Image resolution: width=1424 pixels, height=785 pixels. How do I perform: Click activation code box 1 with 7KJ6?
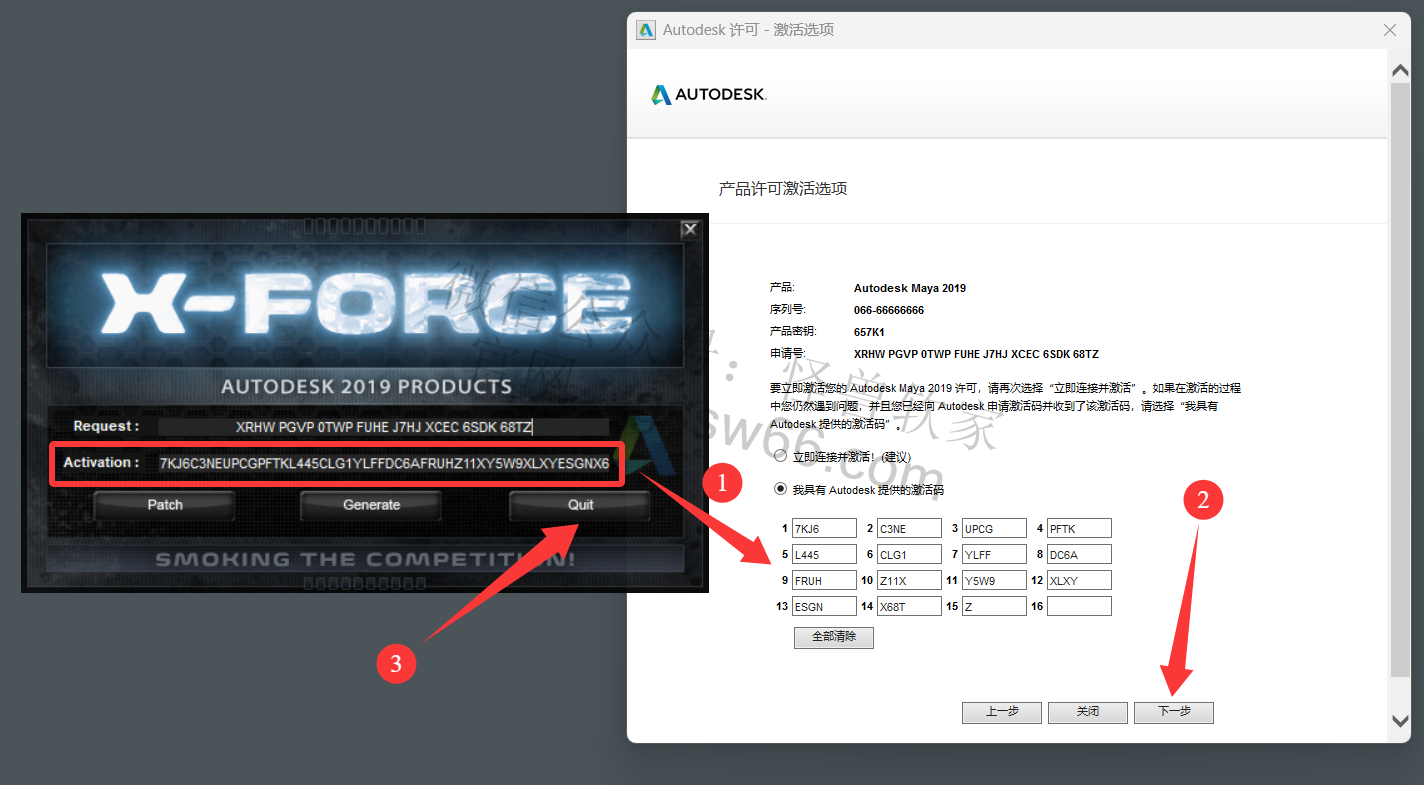pyautogui.click(x=824, y=529)
